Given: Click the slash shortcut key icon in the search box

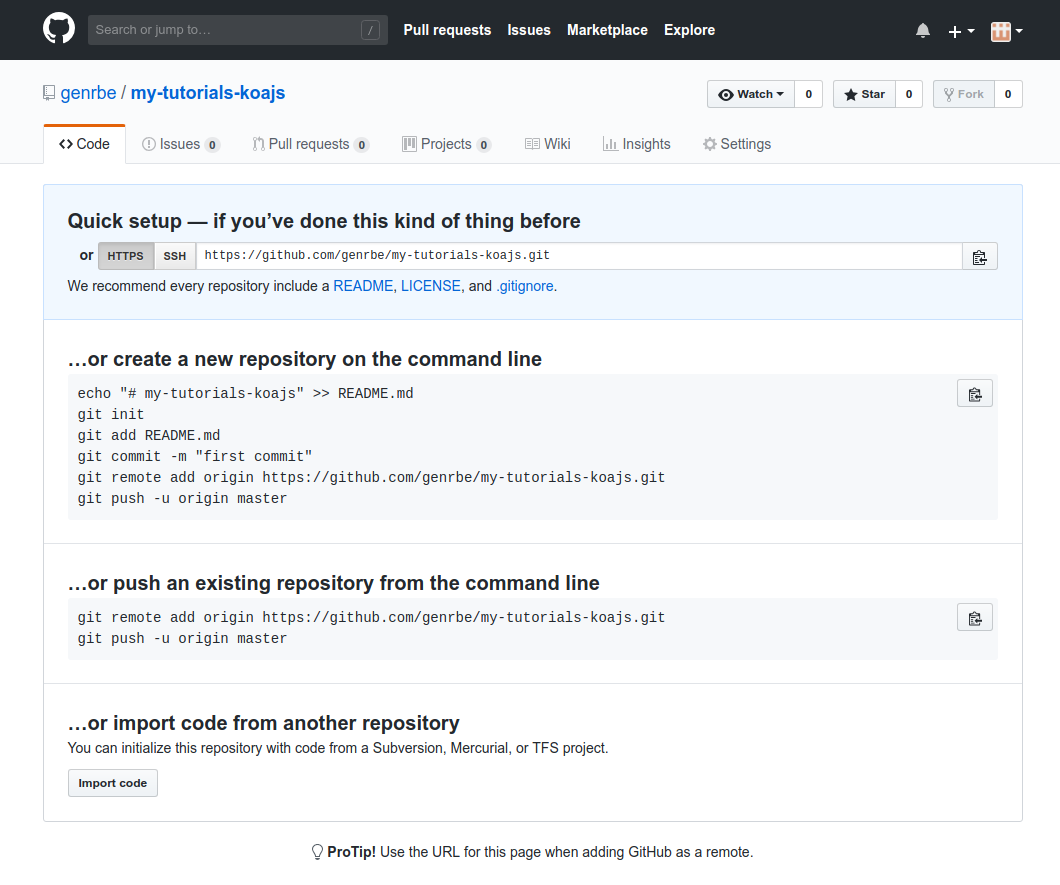Looking at the screenshot, I should pyautogui.click(x=370, y=30).
